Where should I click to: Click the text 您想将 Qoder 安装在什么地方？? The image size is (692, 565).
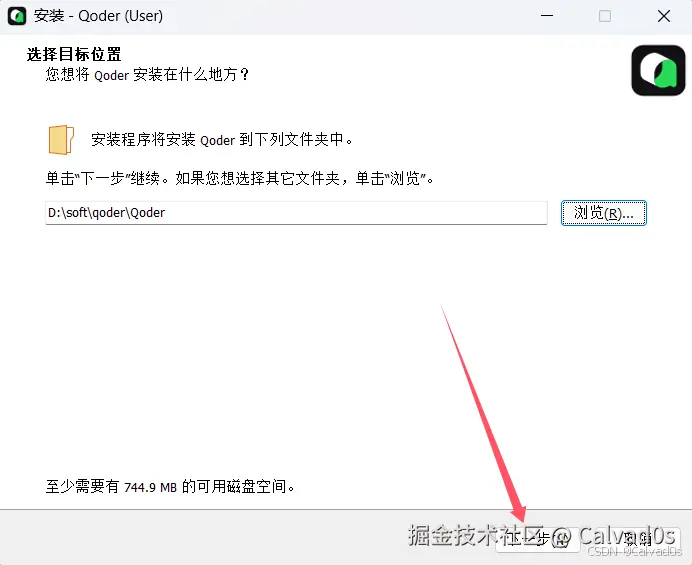[147, 74]
